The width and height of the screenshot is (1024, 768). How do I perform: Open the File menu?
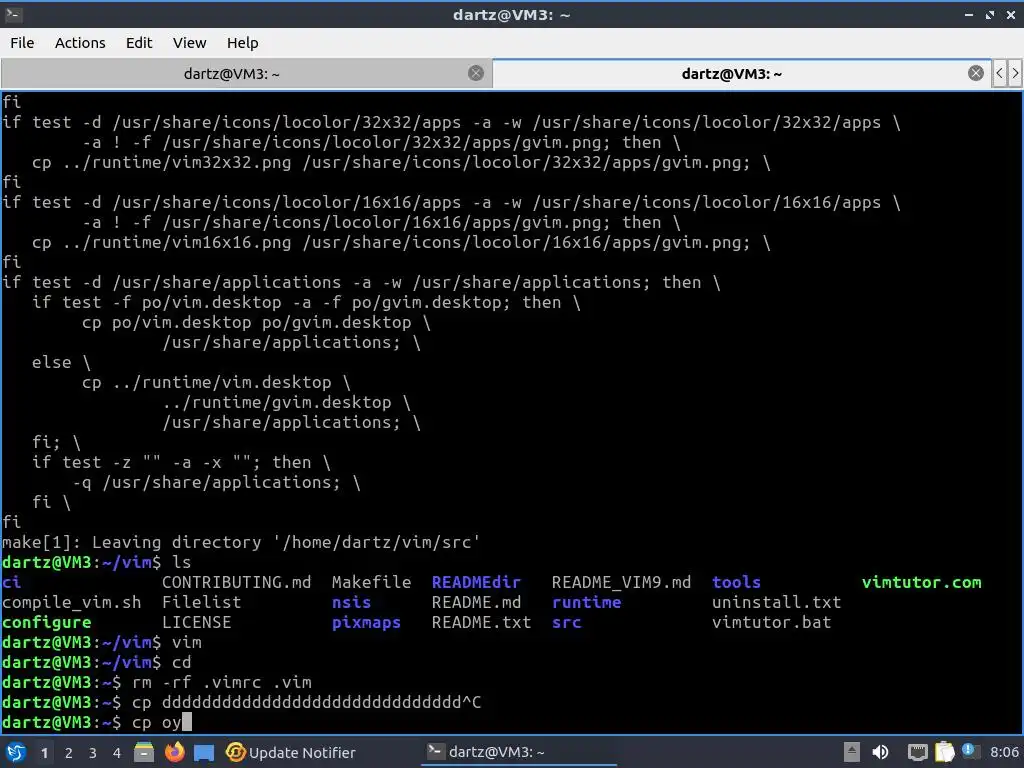(22, 43)
